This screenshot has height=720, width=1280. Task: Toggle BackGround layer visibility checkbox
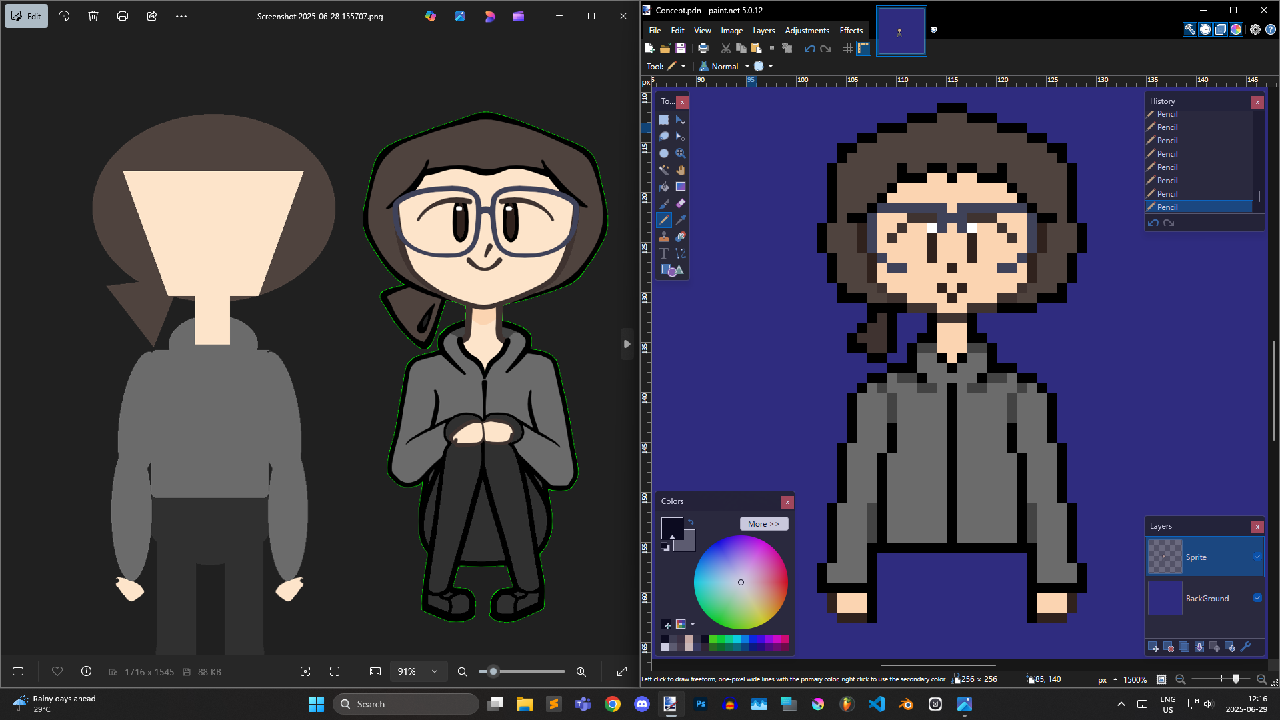pos(1257,598)
